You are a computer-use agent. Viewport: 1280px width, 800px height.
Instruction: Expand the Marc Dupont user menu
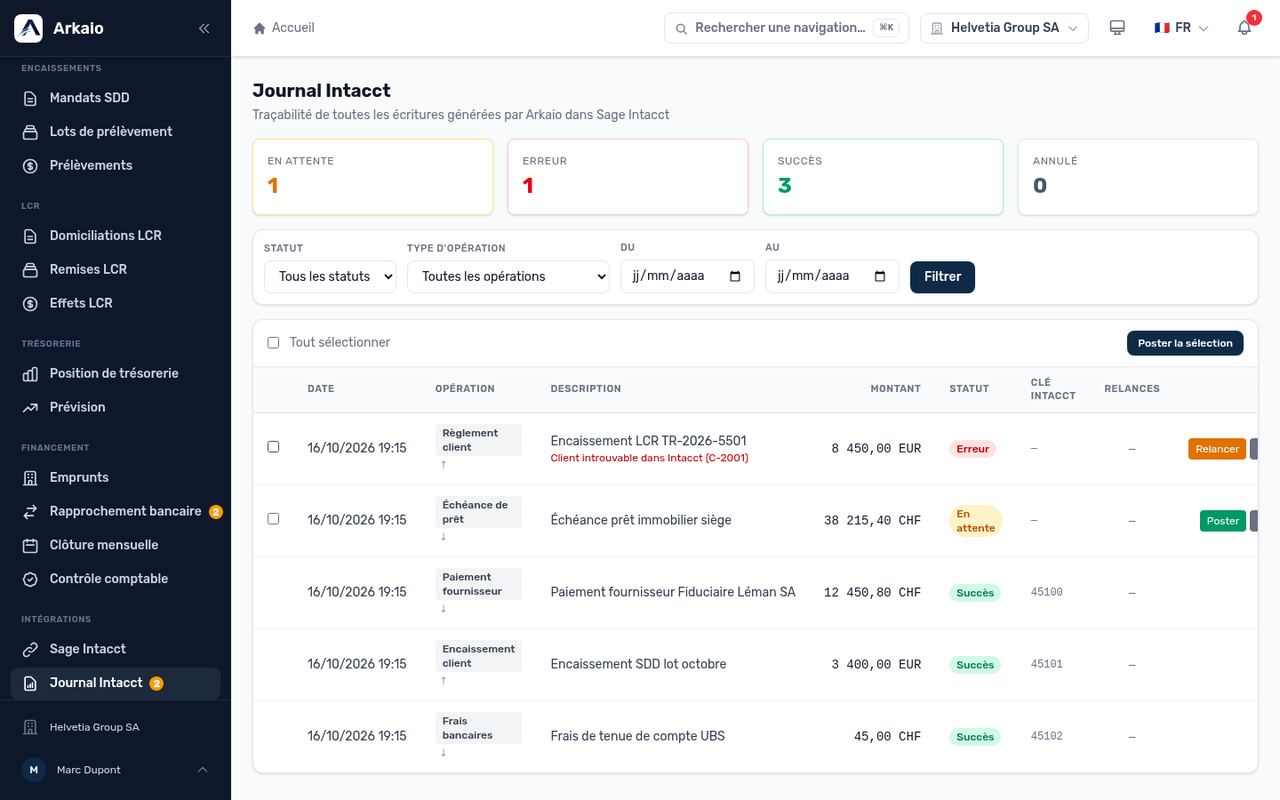pyautogui.click(x=115, y=770)
